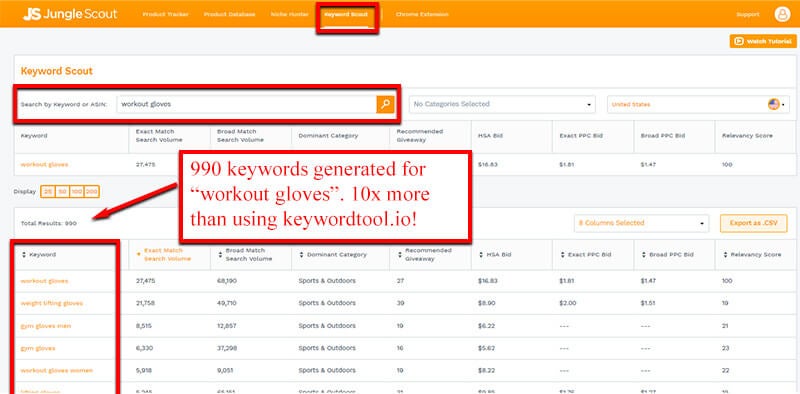Click the Total Results: 990 text
The image size is (800, 394).
click(x=49, y=224)
